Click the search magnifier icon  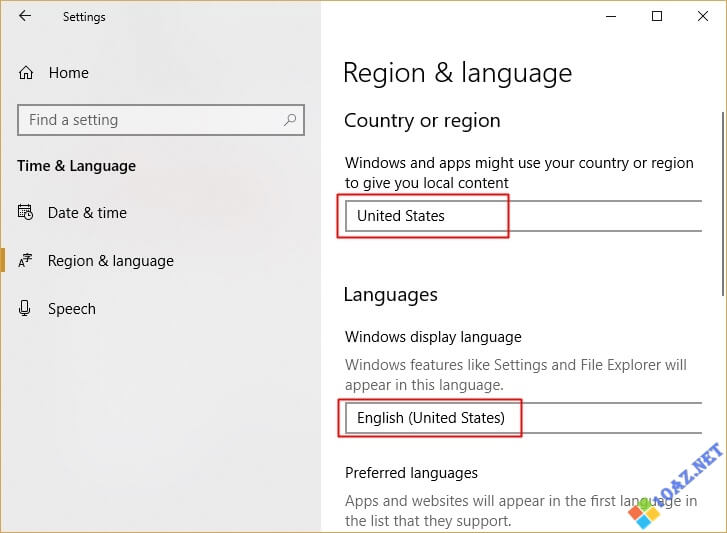click(290, 120)
